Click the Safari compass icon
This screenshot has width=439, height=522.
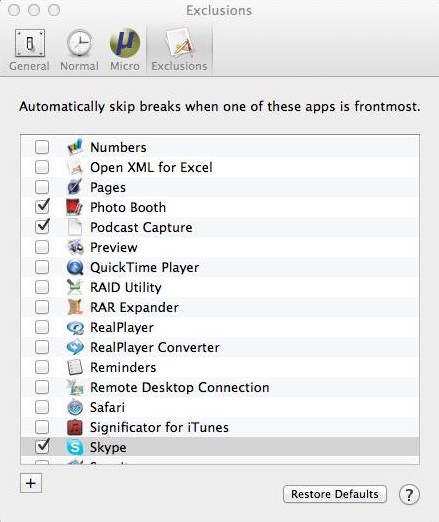click(x=75, y=407)
